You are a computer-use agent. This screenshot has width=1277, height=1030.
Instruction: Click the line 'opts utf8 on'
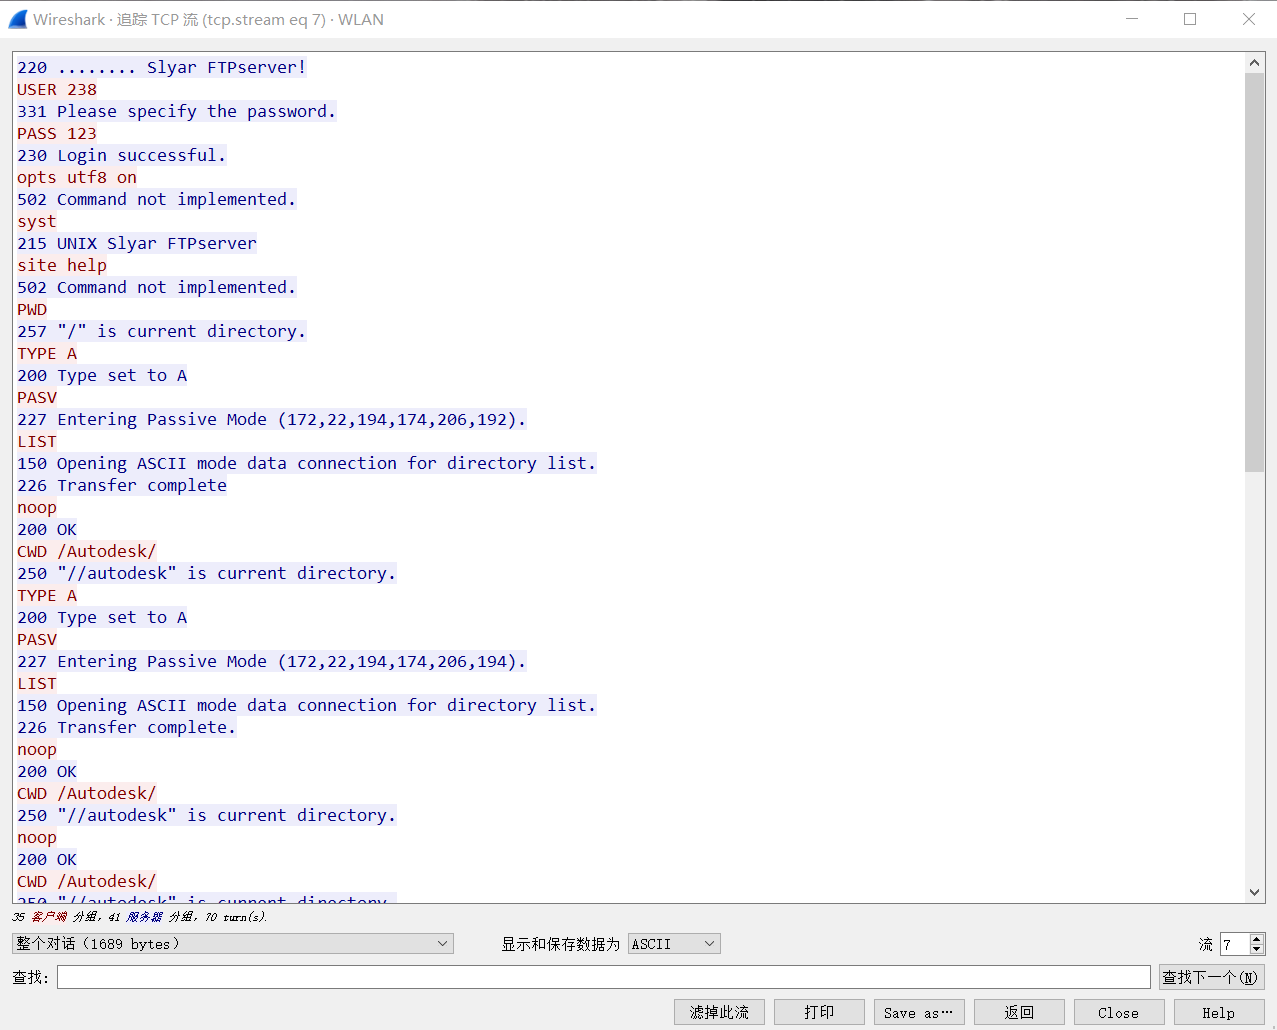click(x=77, y=177)
